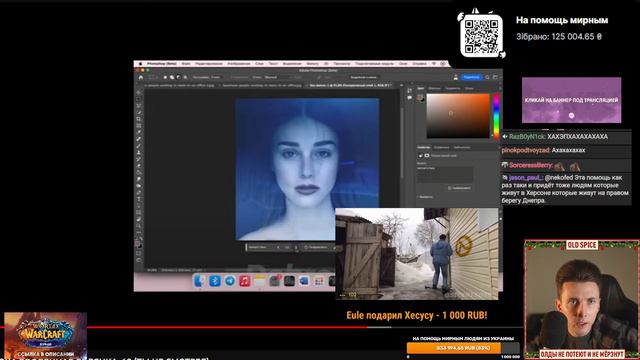Viewport: 640px width, 360px height.
Task: Choose Add to selection mode icon
Action: 172,77
